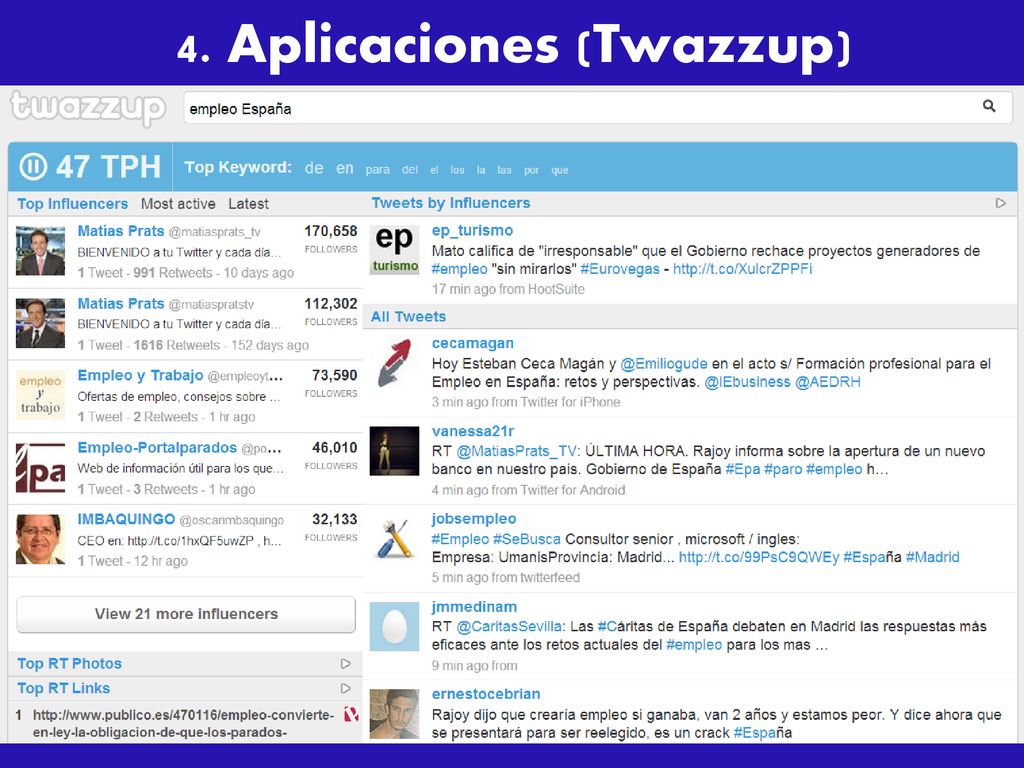
Task: Open link http://t.co/XulcrZPPFi
Action: (x=743, y=269)
